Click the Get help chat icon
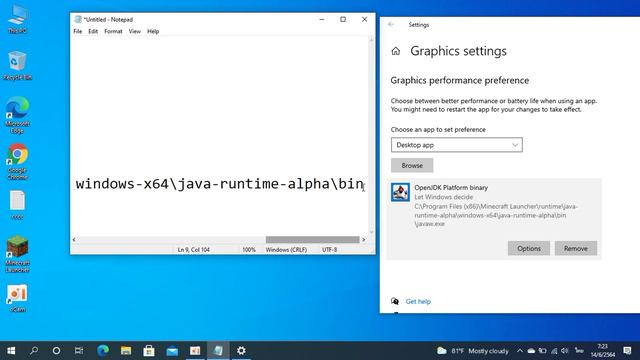This screenshot has width=640, height=360. coord(395,301)
